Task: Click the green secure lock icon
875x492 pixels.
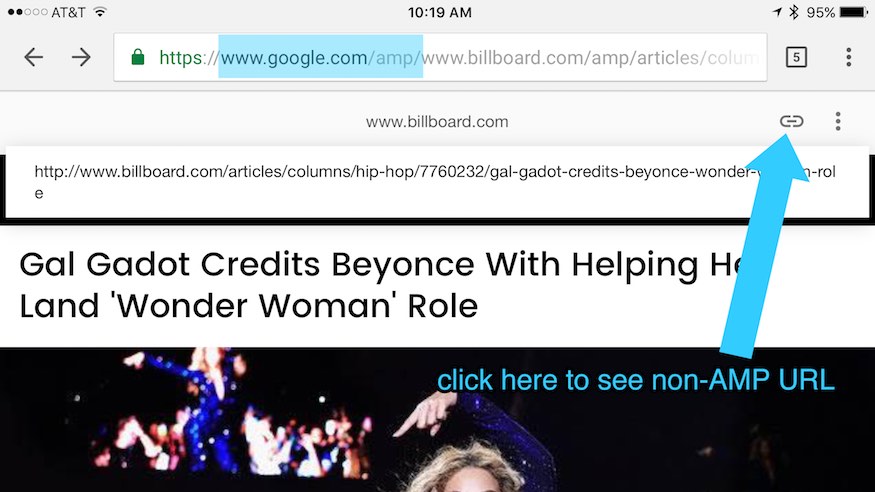Action: pyautogui.click(x=138, y=57)
